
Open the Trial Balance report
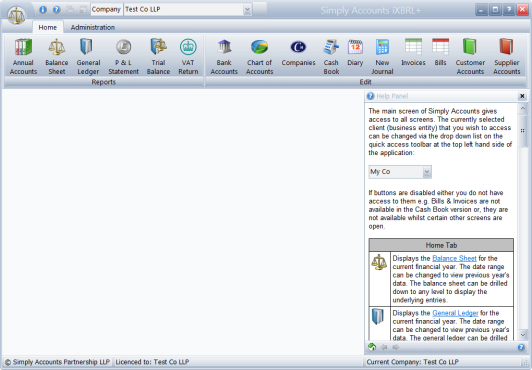[158, 56]
